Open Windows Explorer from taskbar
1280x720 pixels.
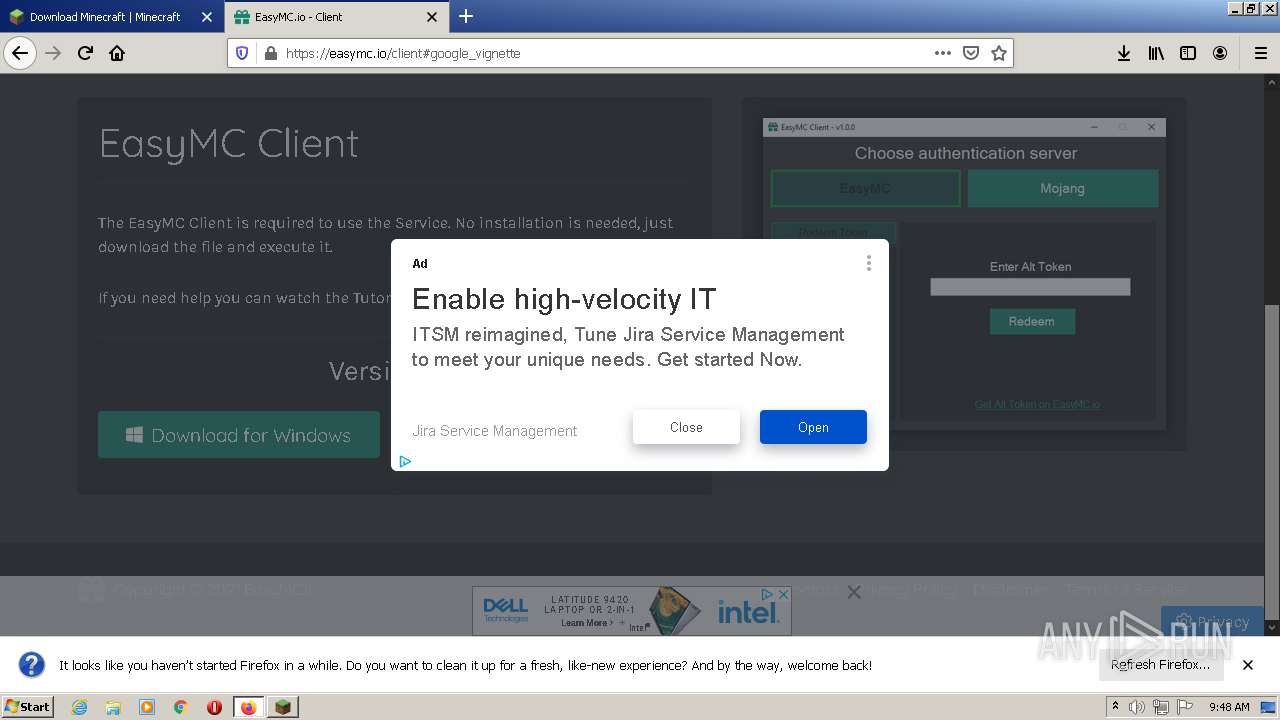pos(113,707)
